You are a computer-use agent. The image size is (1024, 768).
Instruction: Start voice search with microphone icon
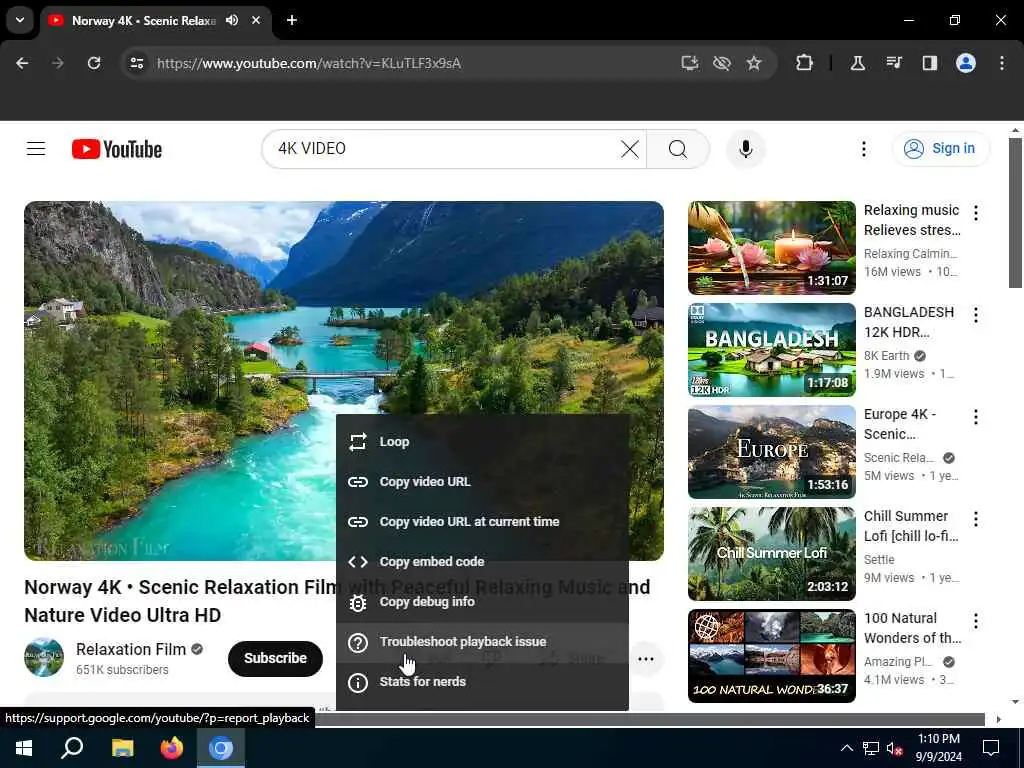point(745,149)
